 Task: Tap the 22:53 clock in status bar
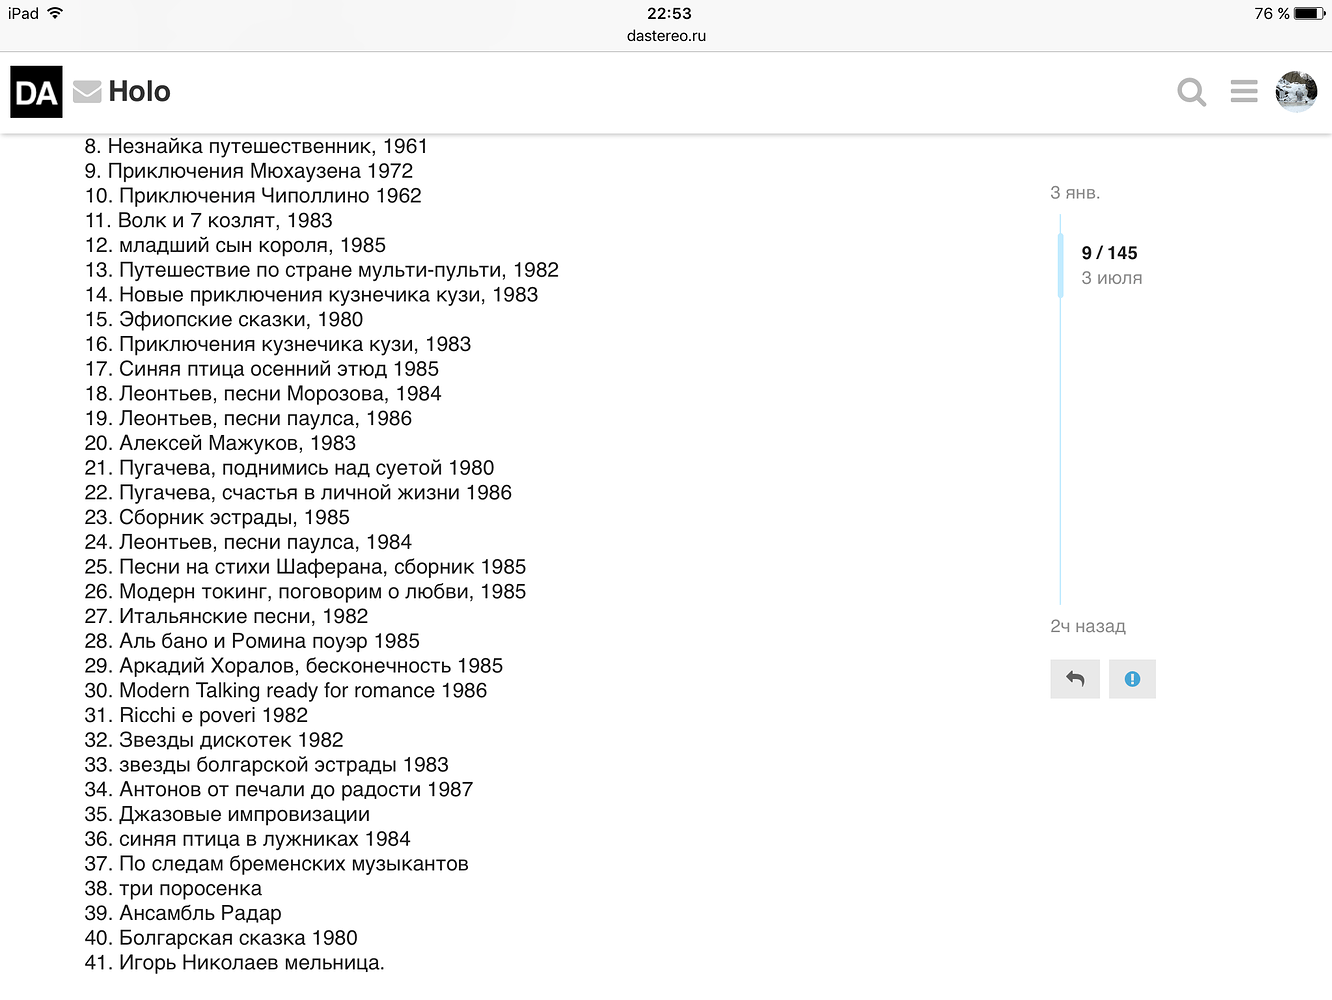point(669,13)
